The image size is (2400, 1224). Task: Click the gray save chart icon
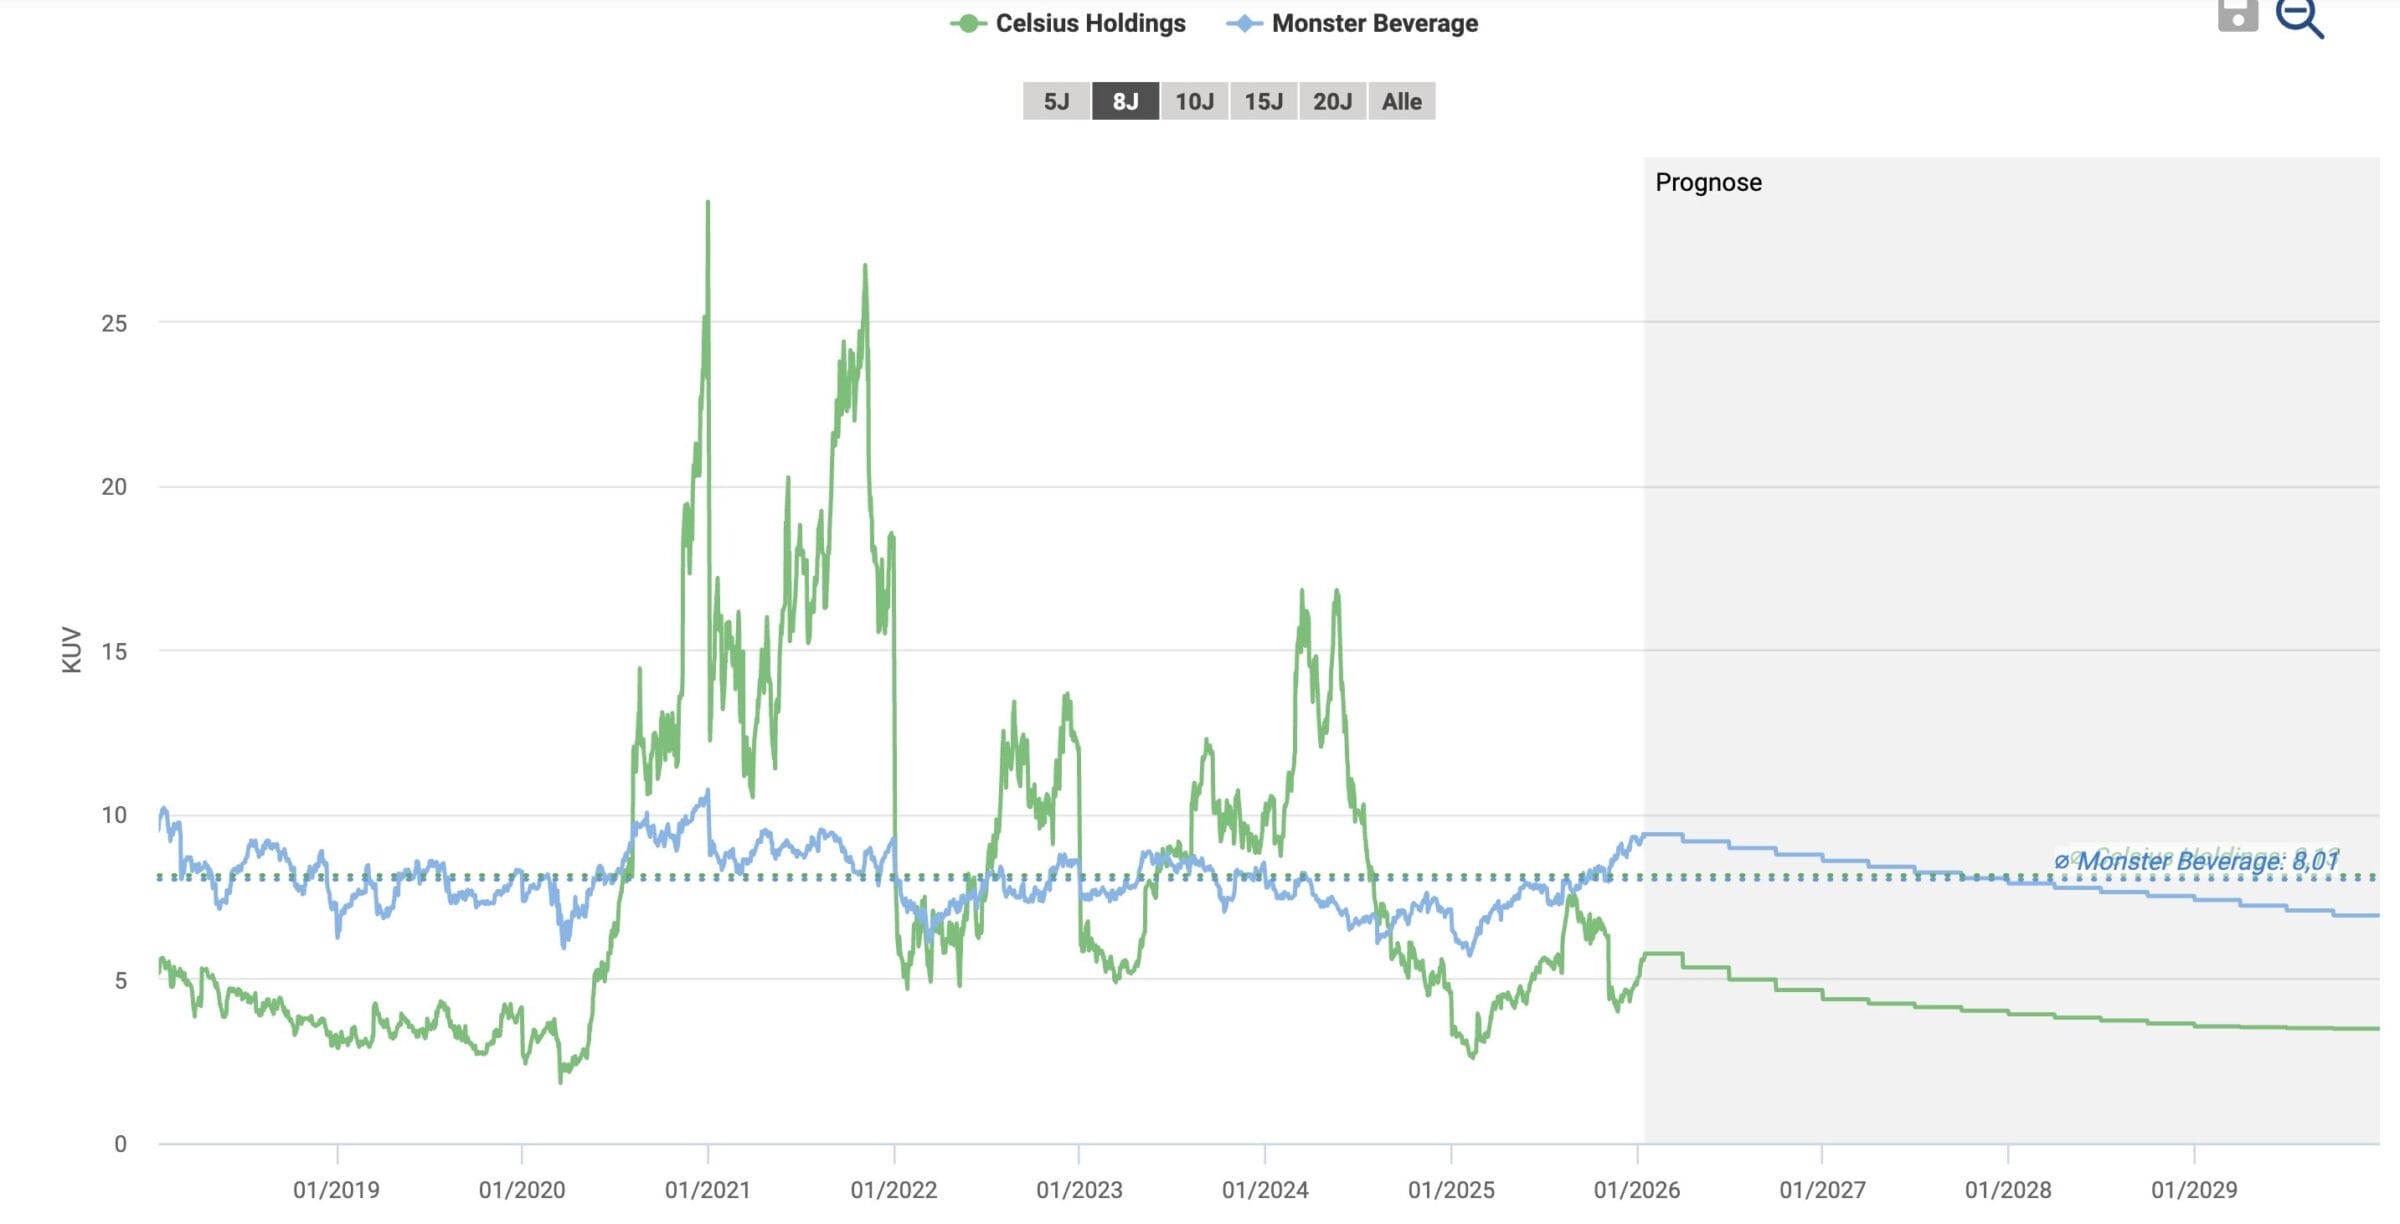coord(2237,15)
